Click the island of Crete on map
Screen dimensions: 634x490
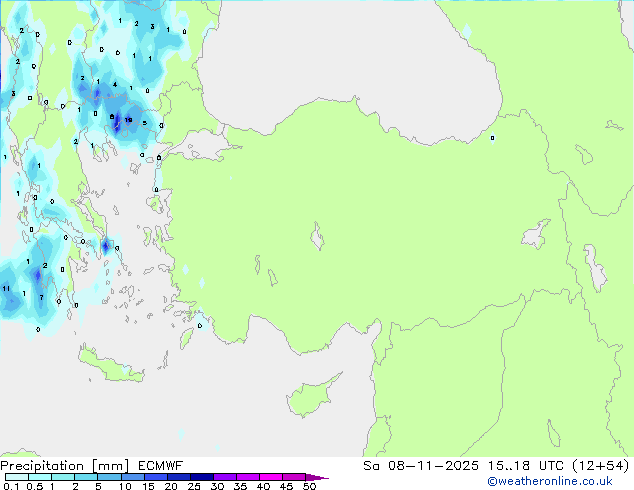(111, 366)
